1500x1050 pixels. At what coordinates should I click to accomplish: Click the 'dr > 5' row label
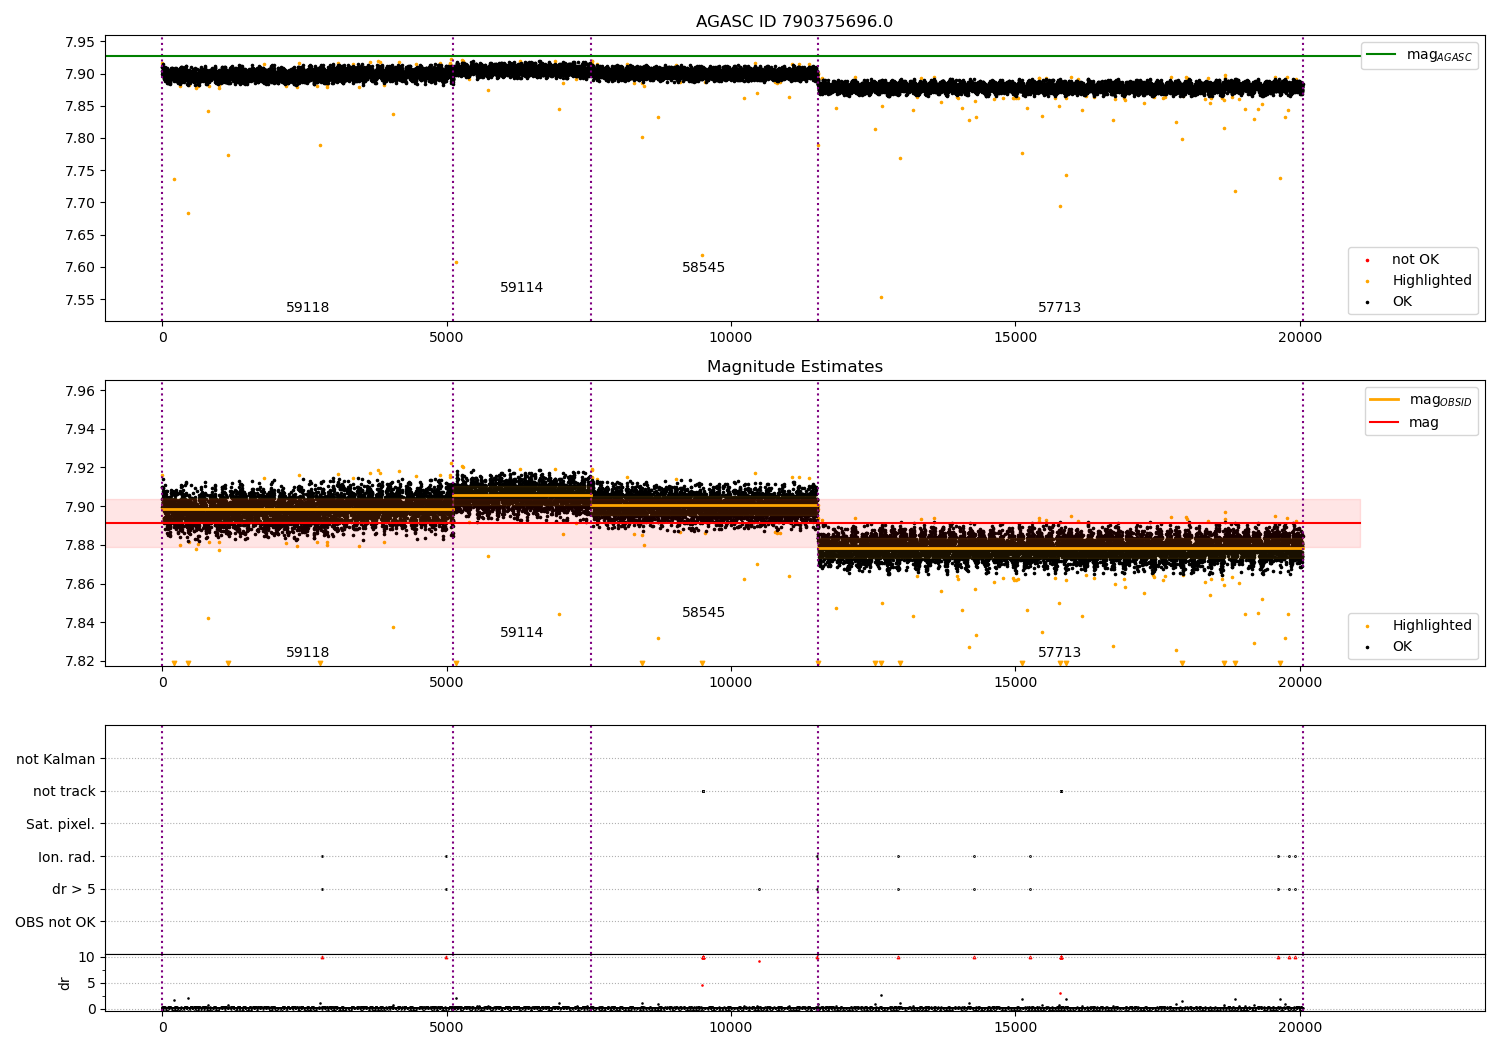pyautogui.click(x=74, y=890)
